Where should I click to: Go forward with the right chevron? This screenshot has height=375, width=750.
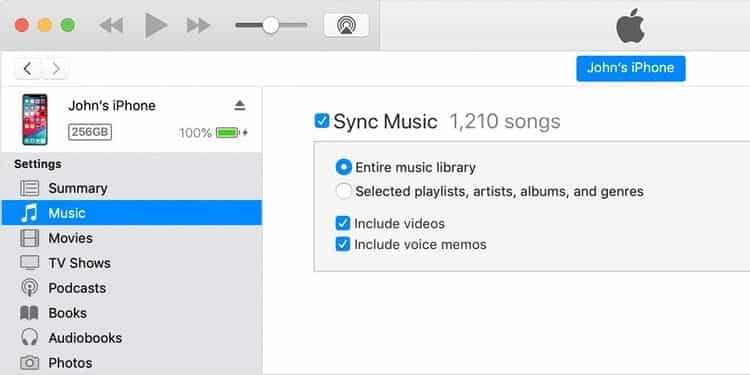click(x=56, y=69)
